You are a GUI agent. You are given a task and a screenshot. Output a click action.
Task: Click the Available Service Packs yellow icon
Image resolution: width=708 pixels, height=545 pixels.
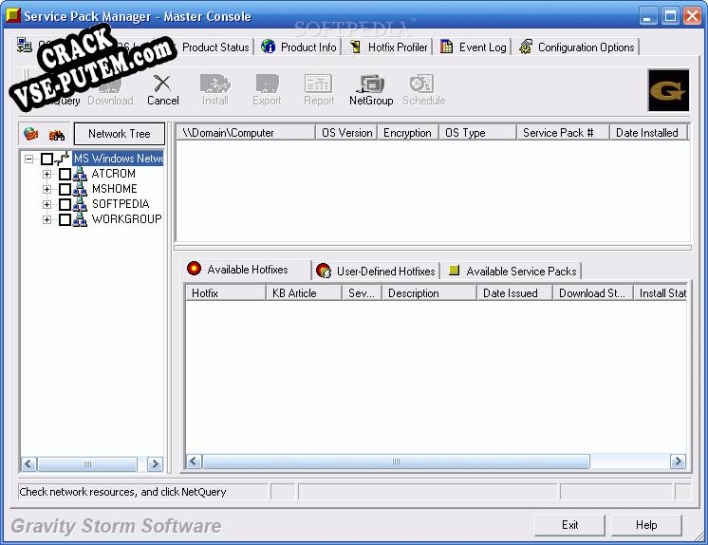454,270
